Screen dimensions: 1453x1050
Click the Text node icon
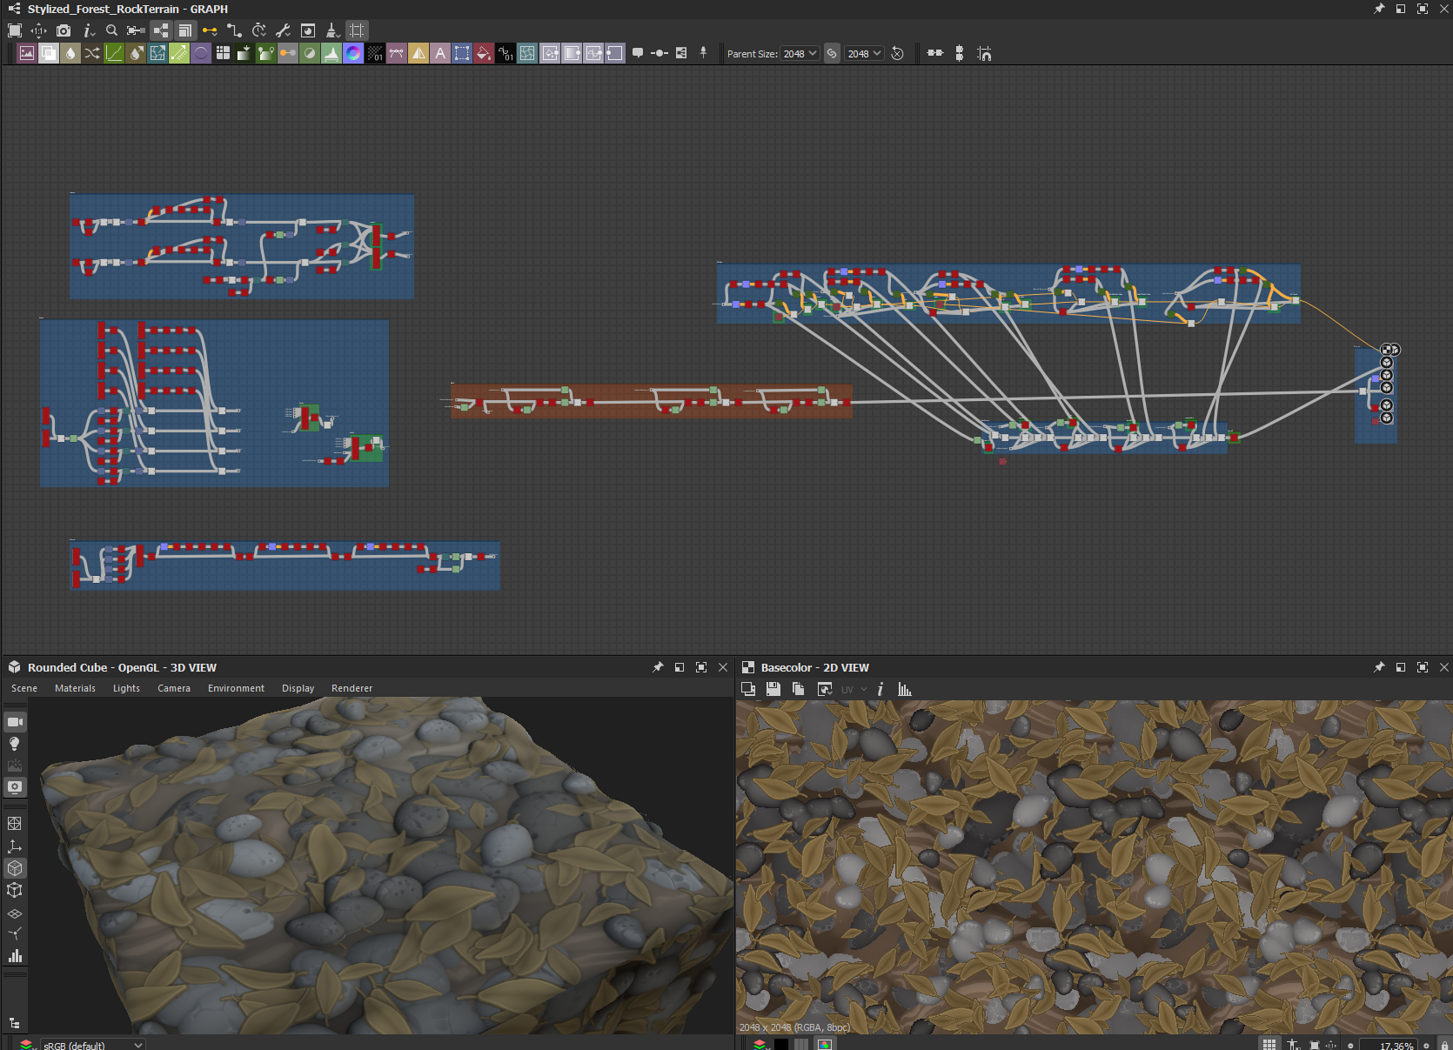click(x=440, y=54)
